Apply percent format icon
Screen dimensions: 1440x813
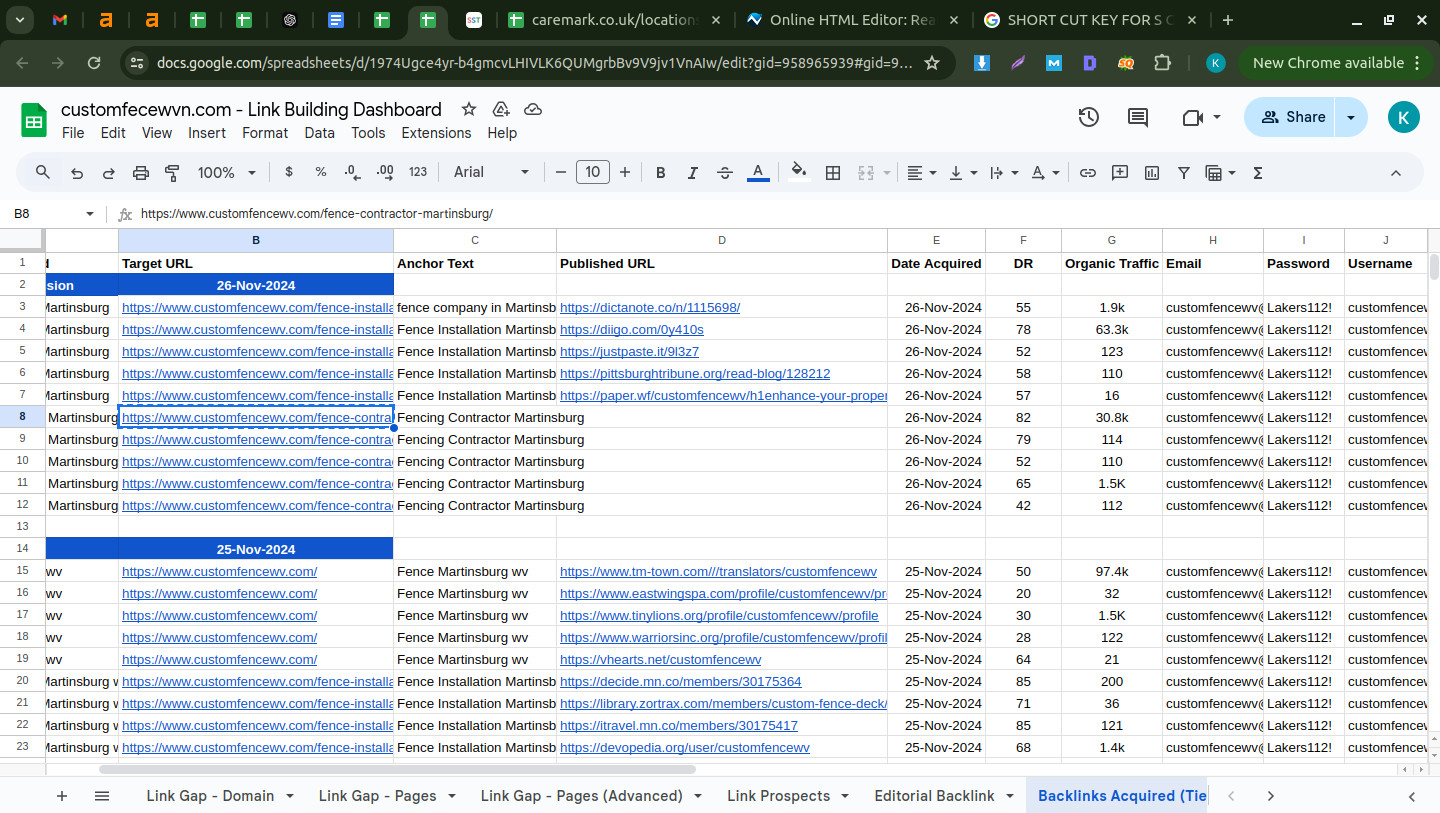coord(321,172)
